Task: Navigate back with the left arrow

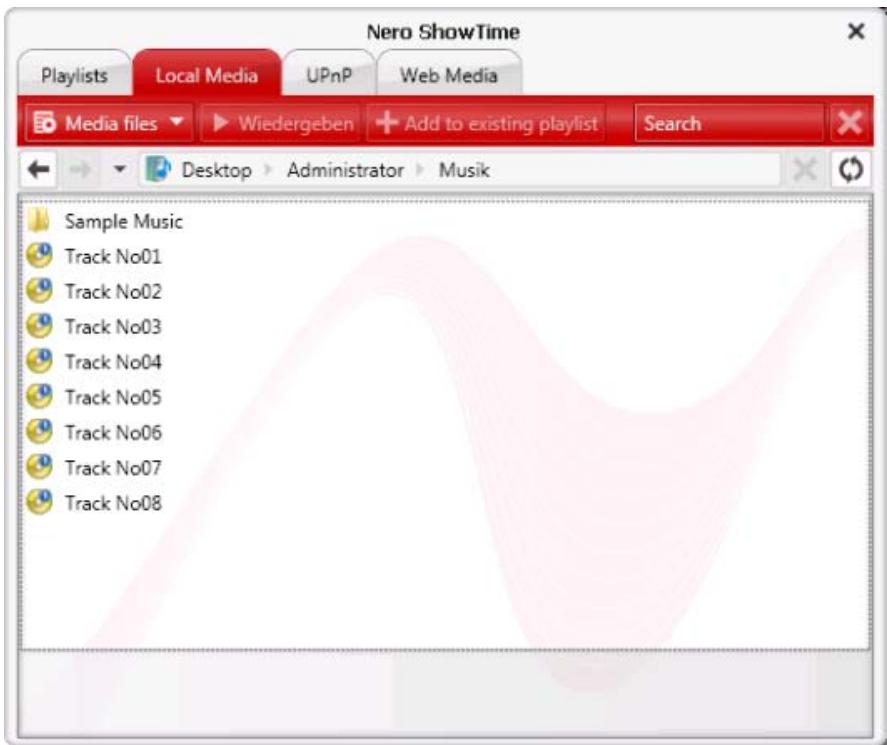Action: [x=38, y=169]
